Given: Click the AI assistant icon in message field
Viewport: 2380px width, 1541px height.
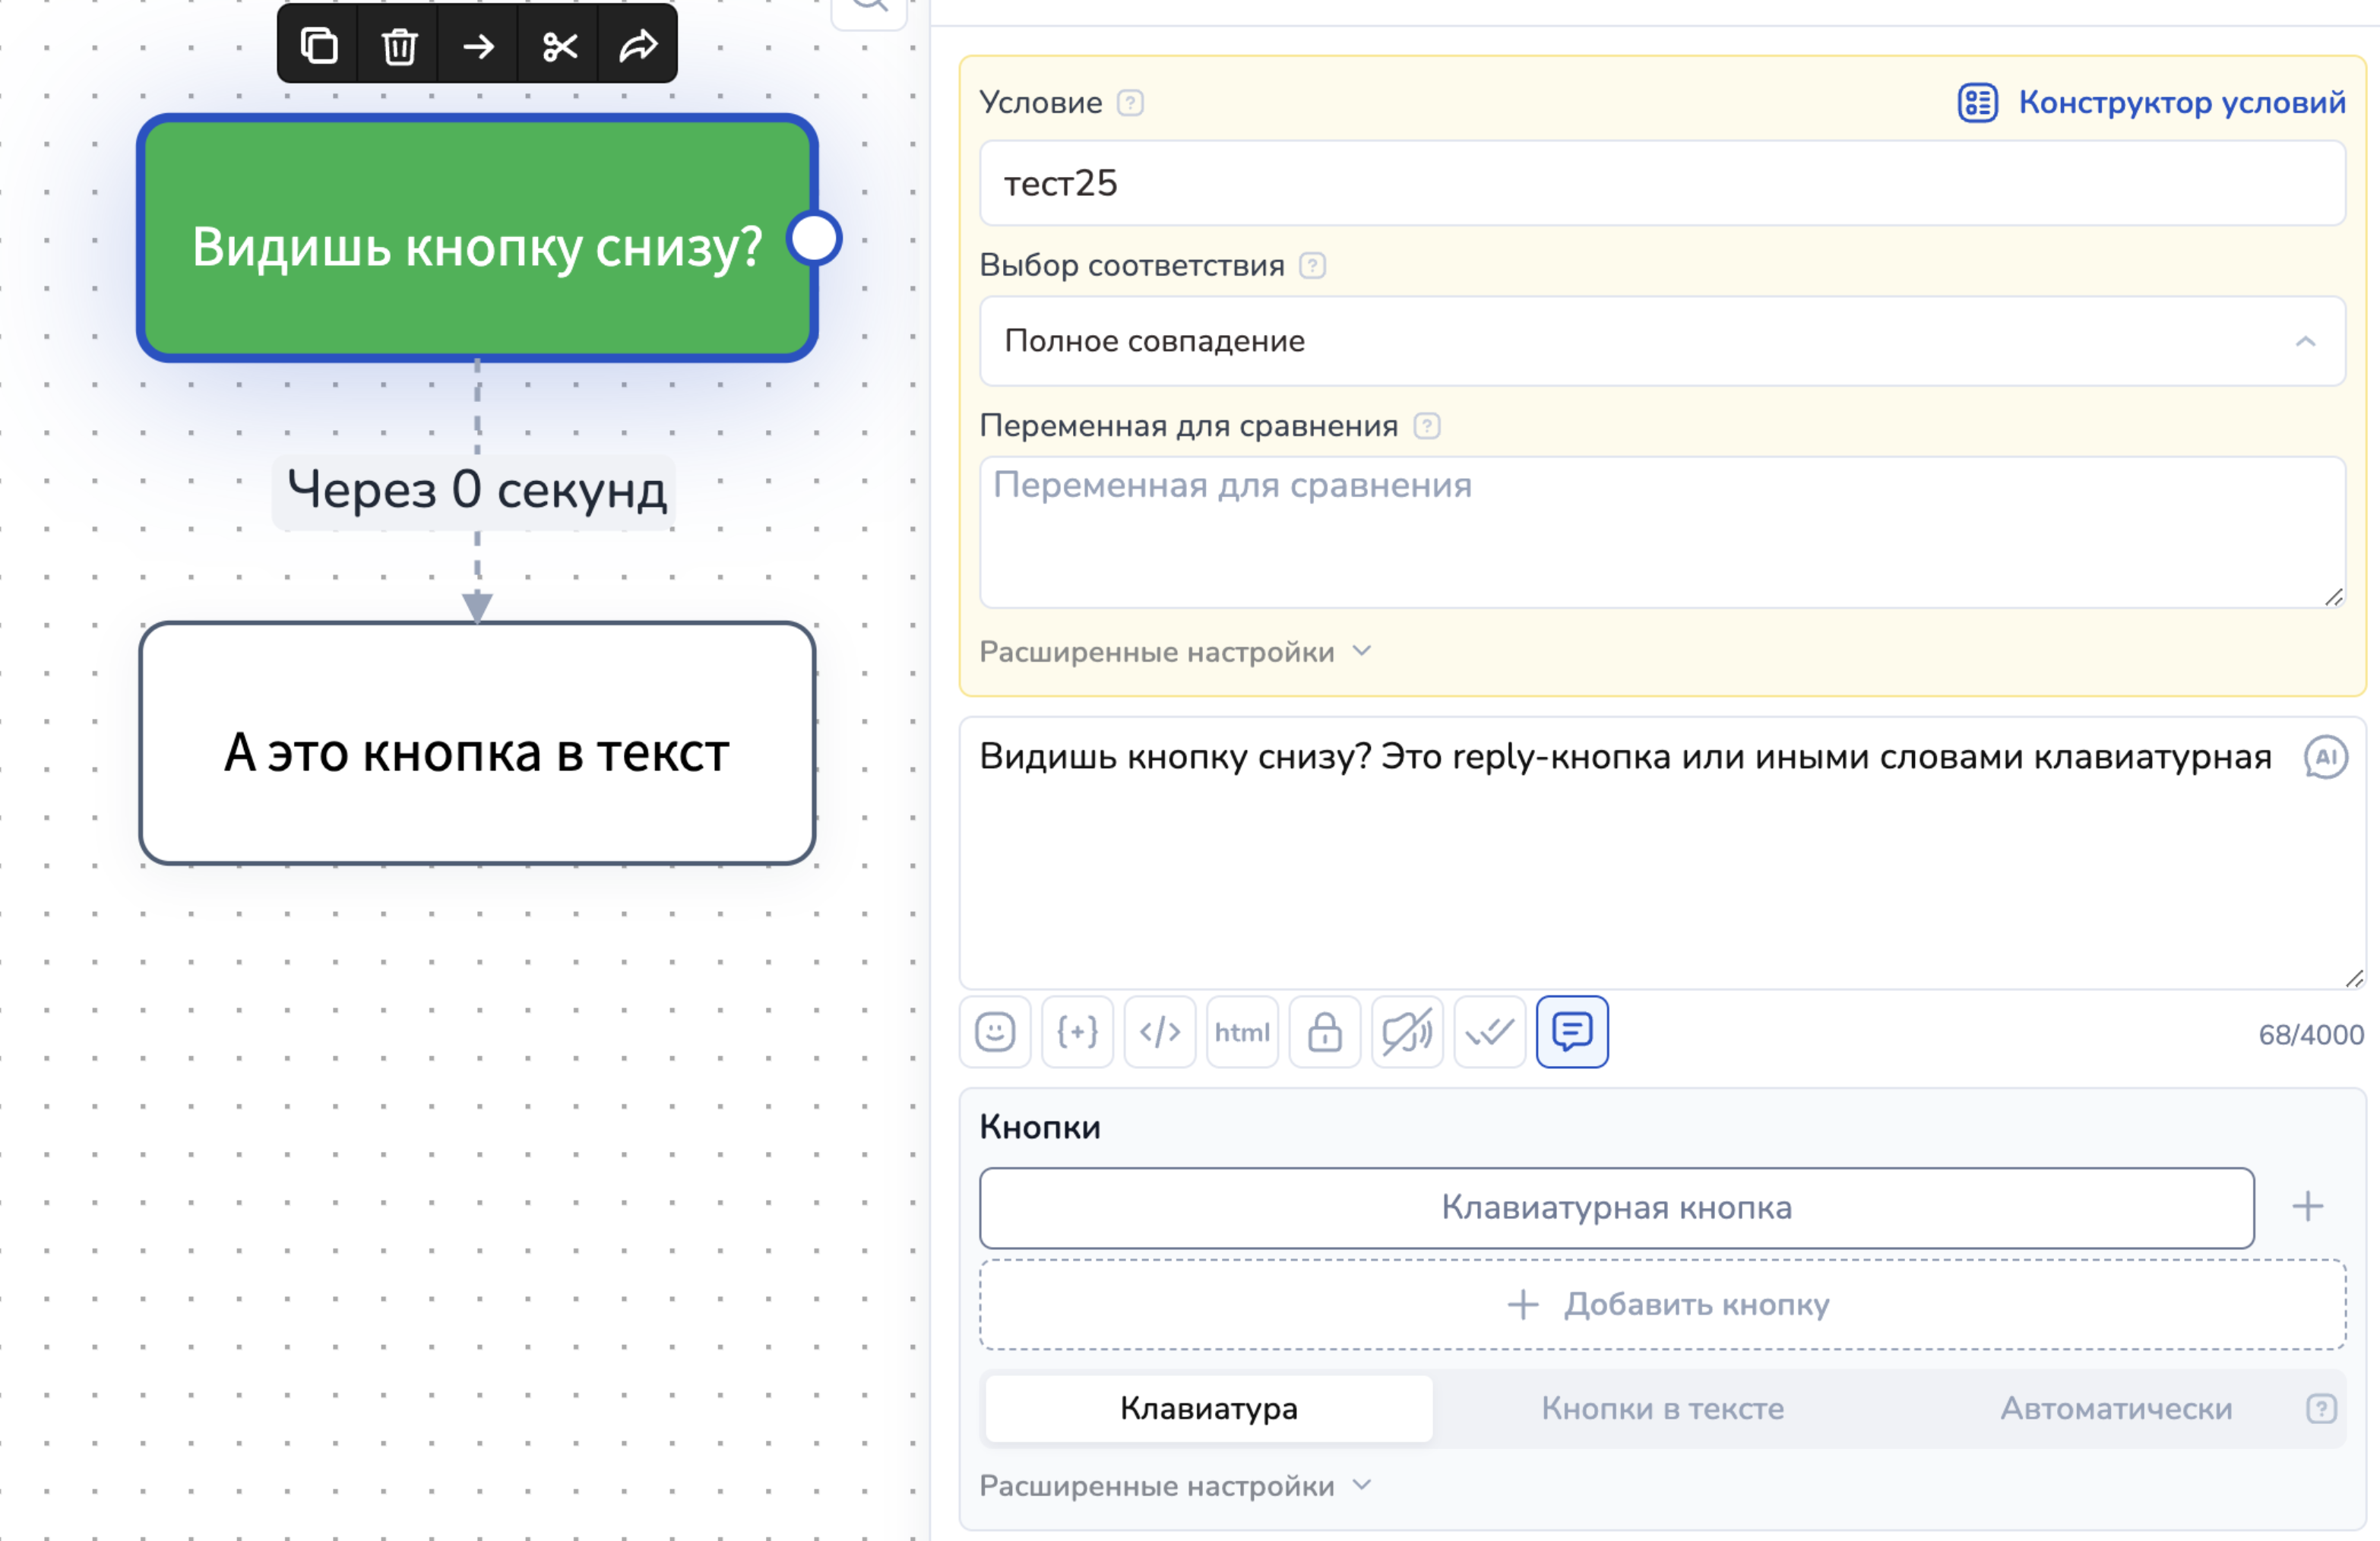Looking at the screenshot, I should (x=2325, y=757).
